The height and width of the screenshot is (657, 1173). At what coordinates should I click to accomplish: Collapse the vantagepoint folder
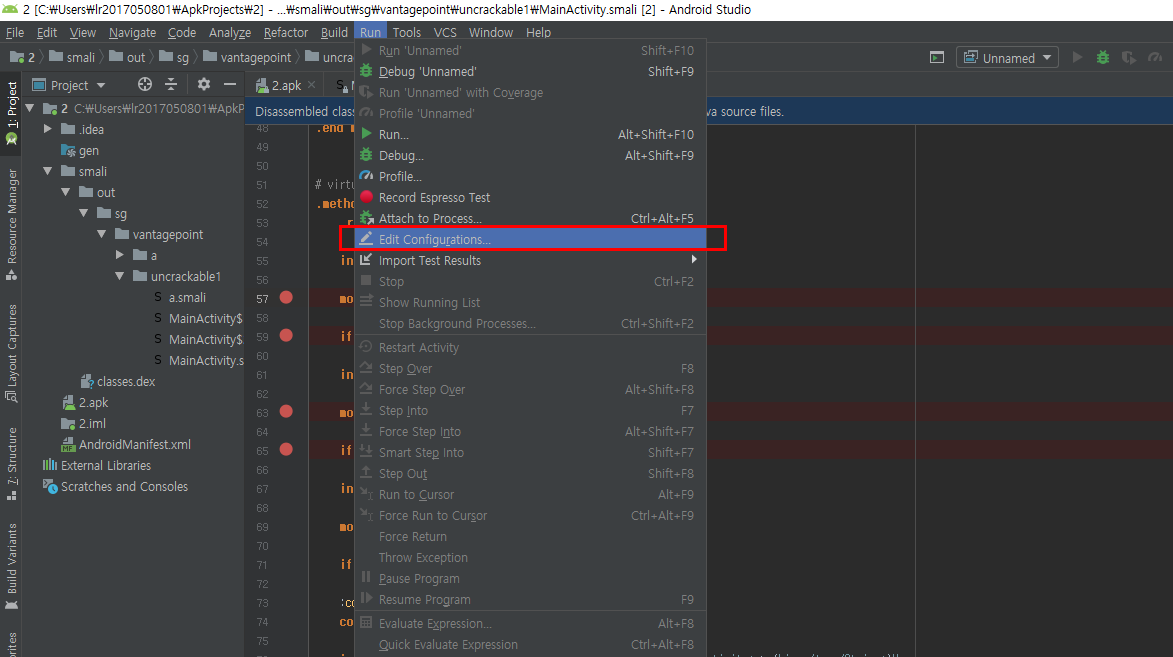pyautogui.click(x=102, y=234)
